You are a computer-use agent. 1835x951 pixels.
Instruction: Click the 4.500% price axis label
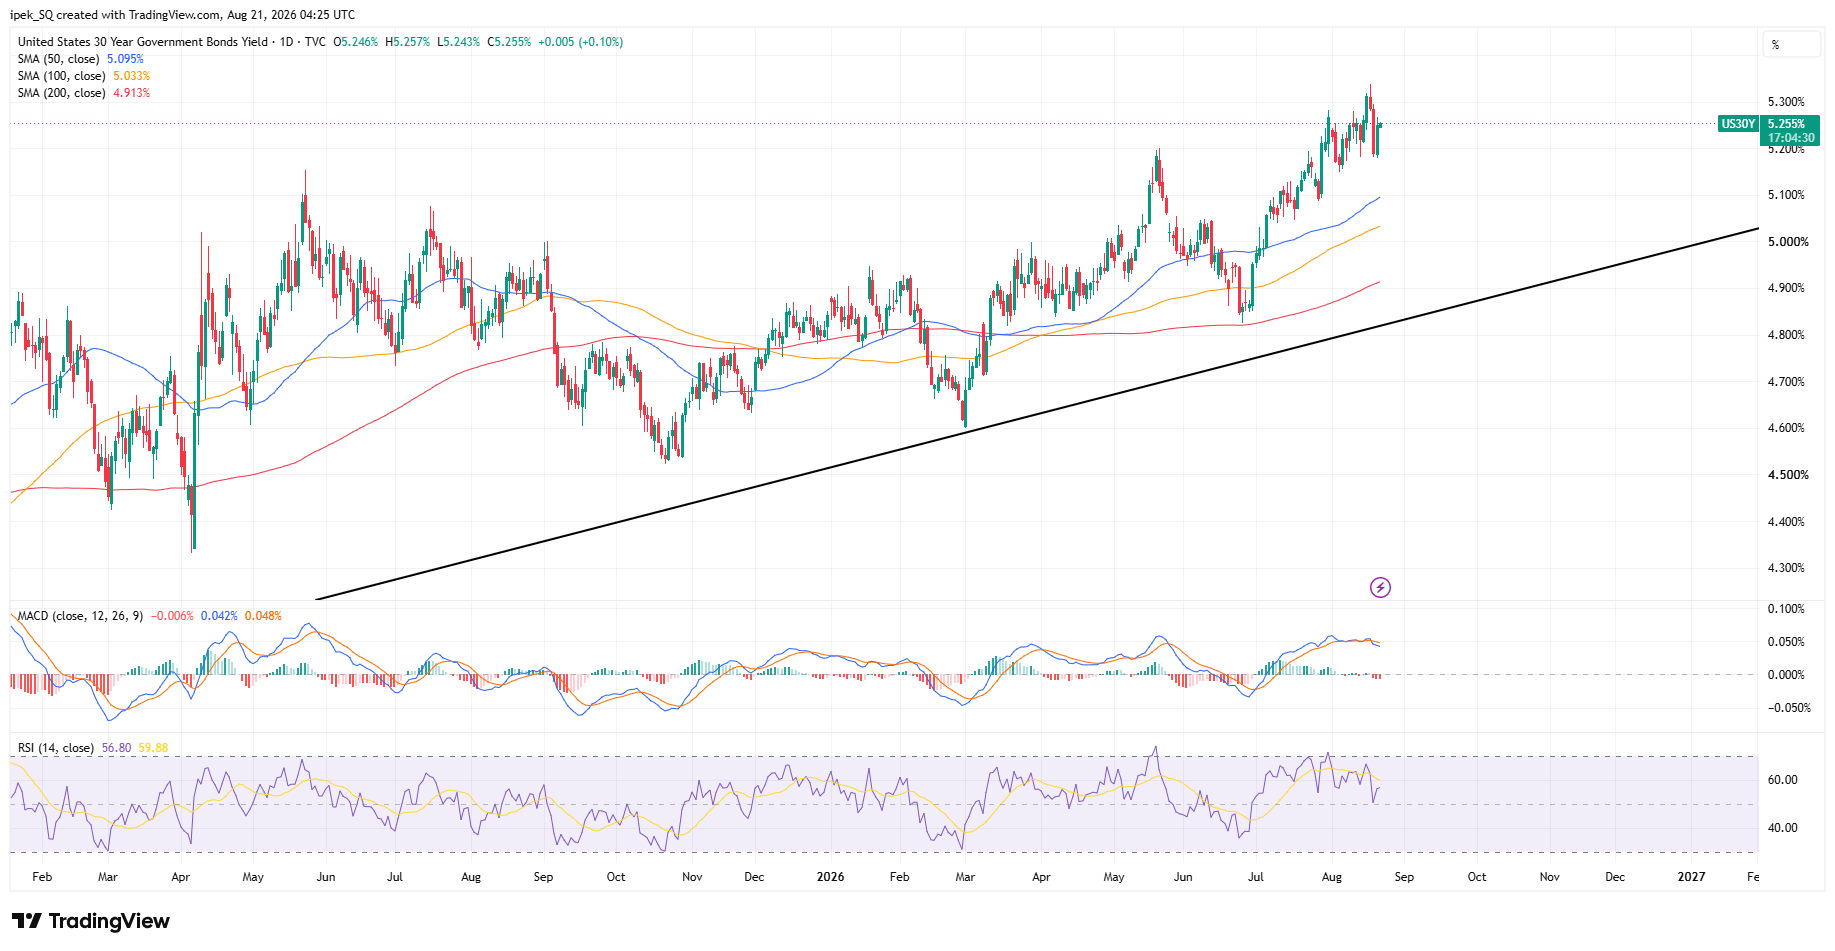[1788, 475]
